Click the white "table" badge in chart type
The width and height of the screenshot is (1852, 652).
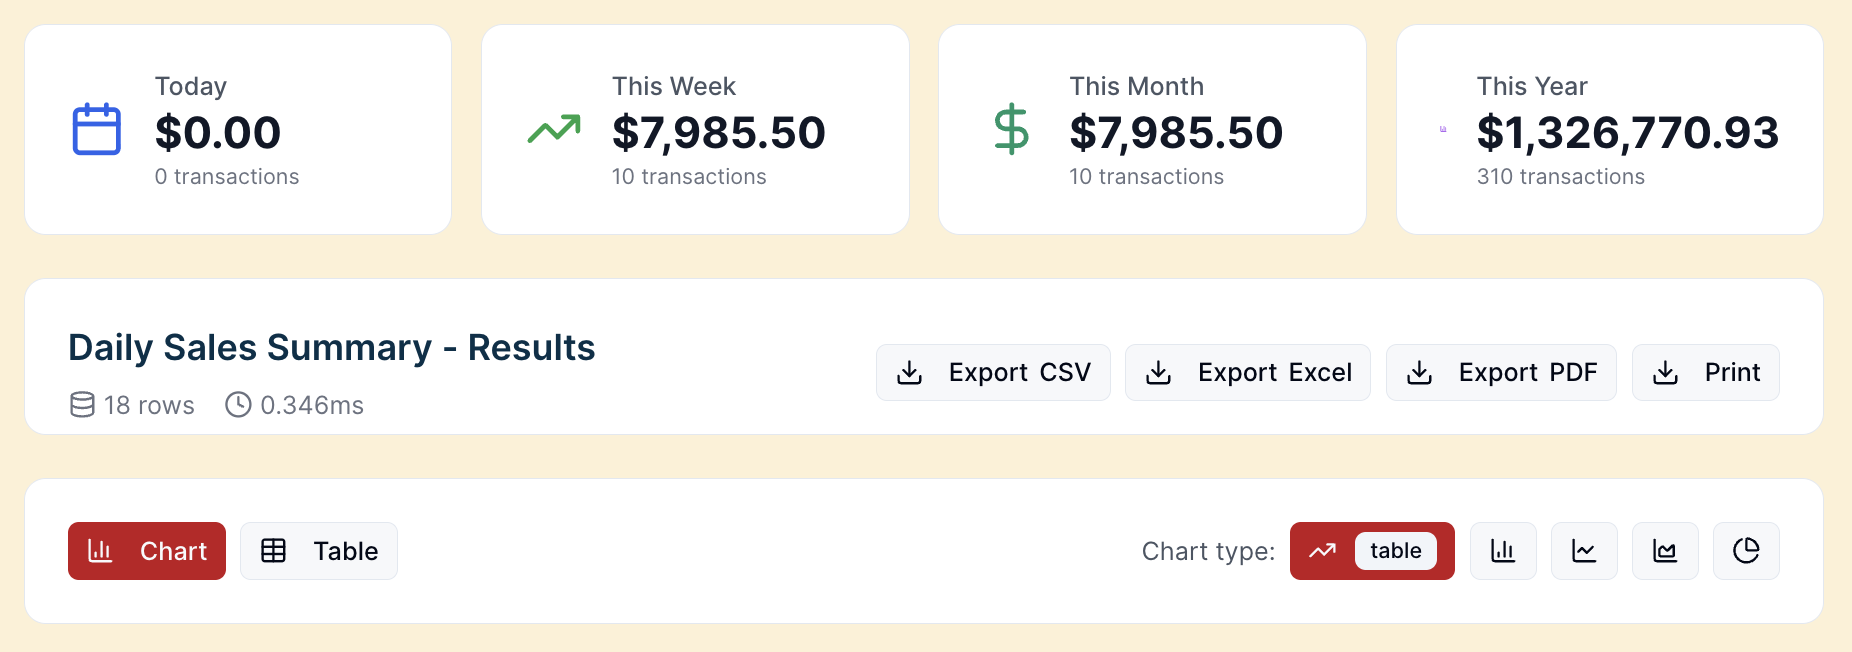[x=1395, y=551]
